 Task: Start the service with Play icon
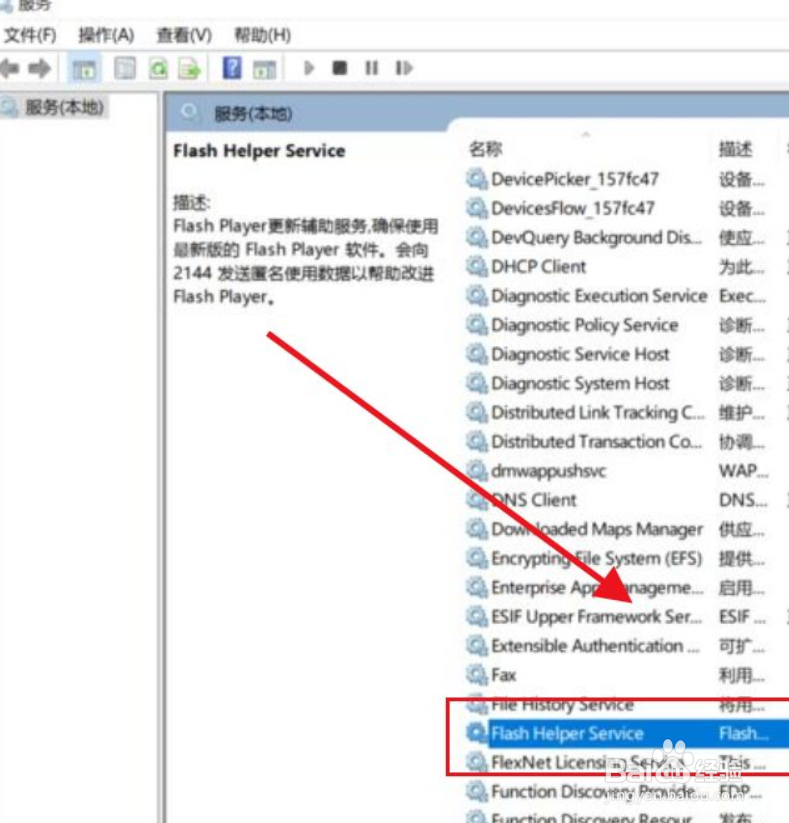point(309,68)
